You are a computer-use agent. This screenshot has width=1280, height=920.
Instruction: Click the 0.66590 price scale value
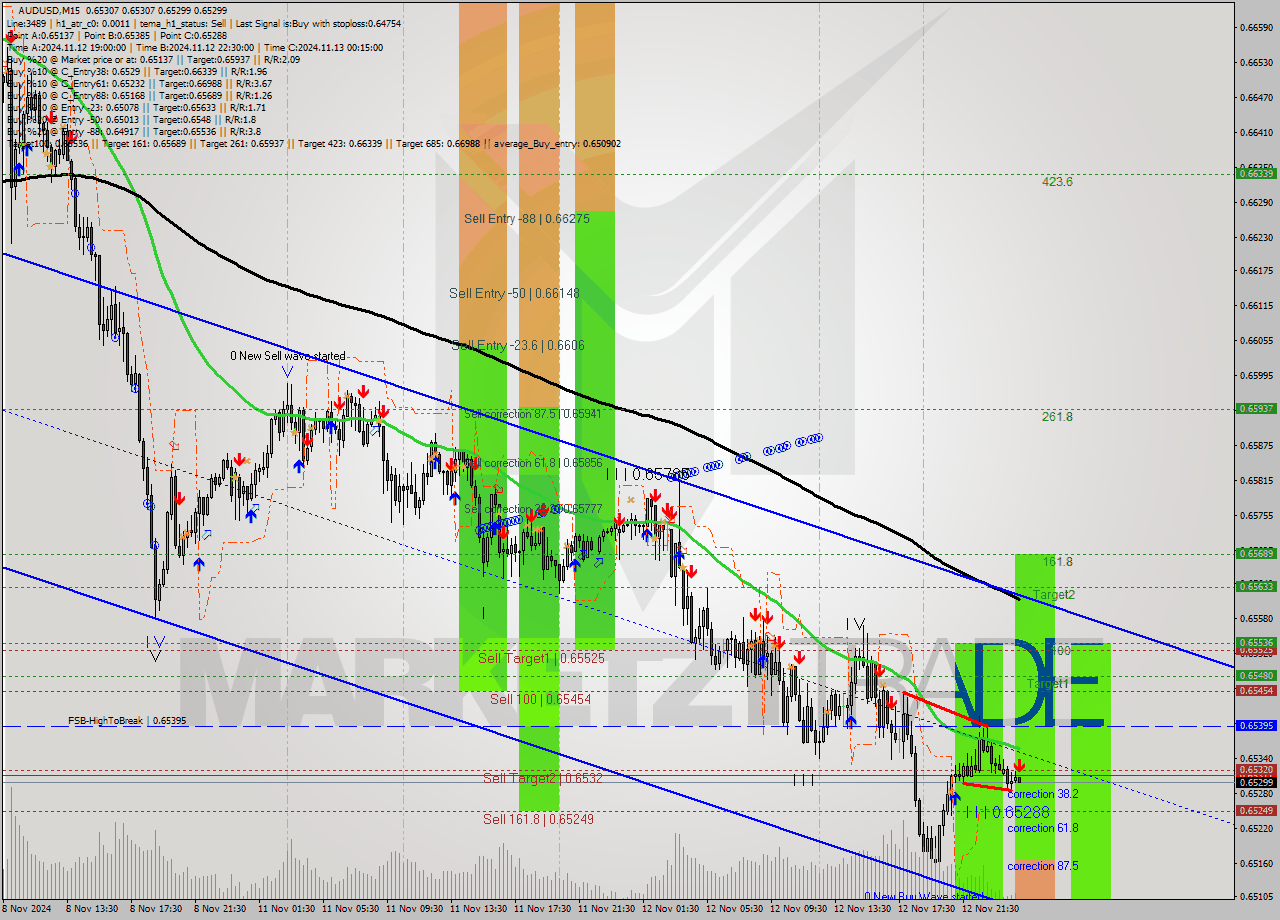point(1257,28)
